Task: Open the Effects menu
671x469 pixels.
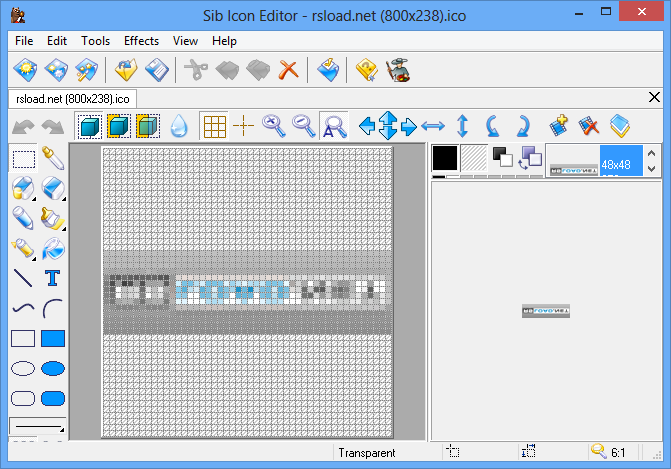Action: coord(141,41)
